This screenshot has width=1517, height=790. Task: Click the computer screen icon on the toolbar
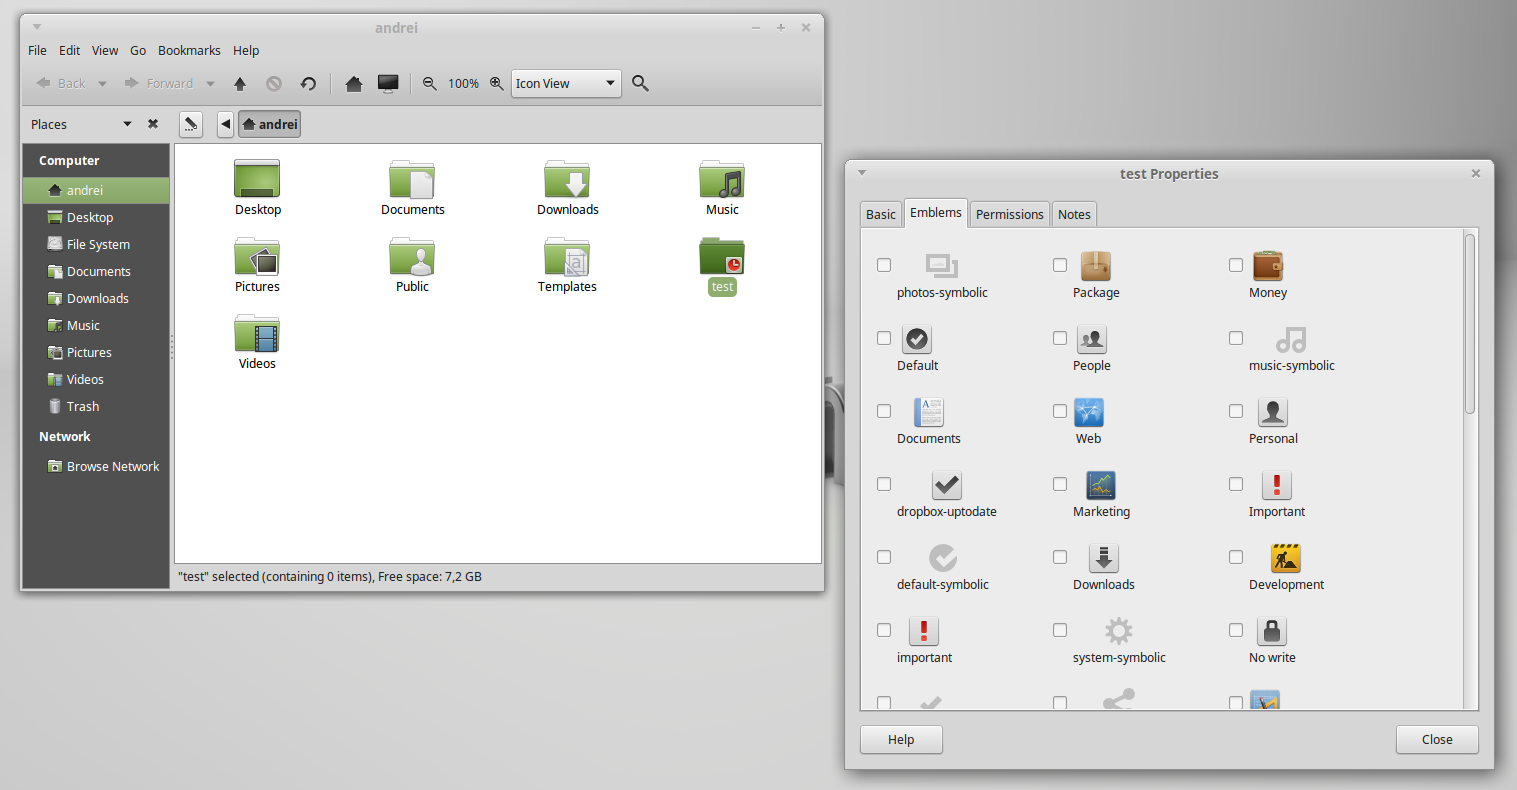388,83
